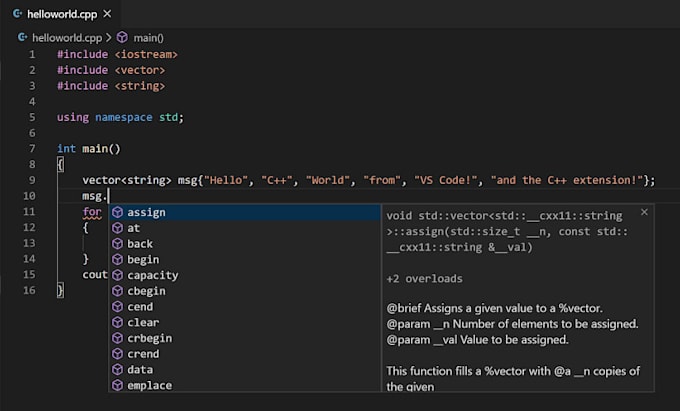Click the method icon next to data
Image resolution: width=680 pixels, height=411 pixels.
coord(118,369)
